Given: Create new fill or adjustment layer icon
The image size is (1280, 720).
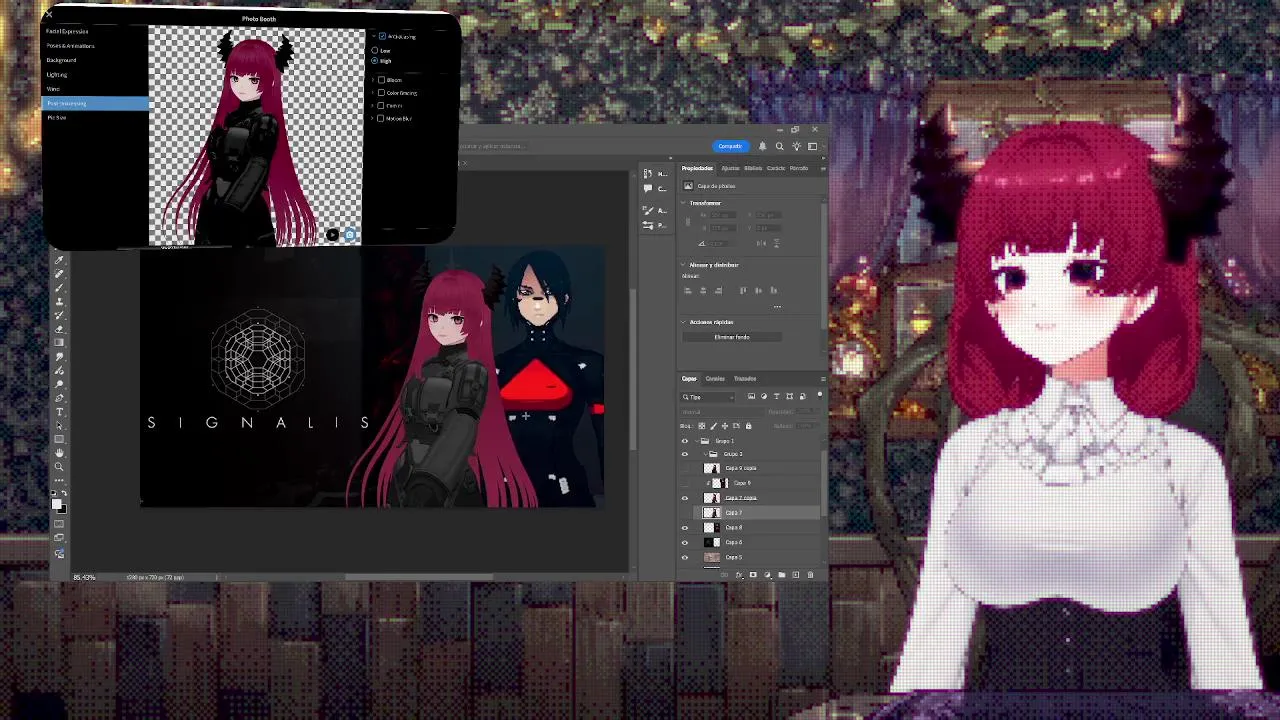Looking at the screenshot, I should click(767, 575).
